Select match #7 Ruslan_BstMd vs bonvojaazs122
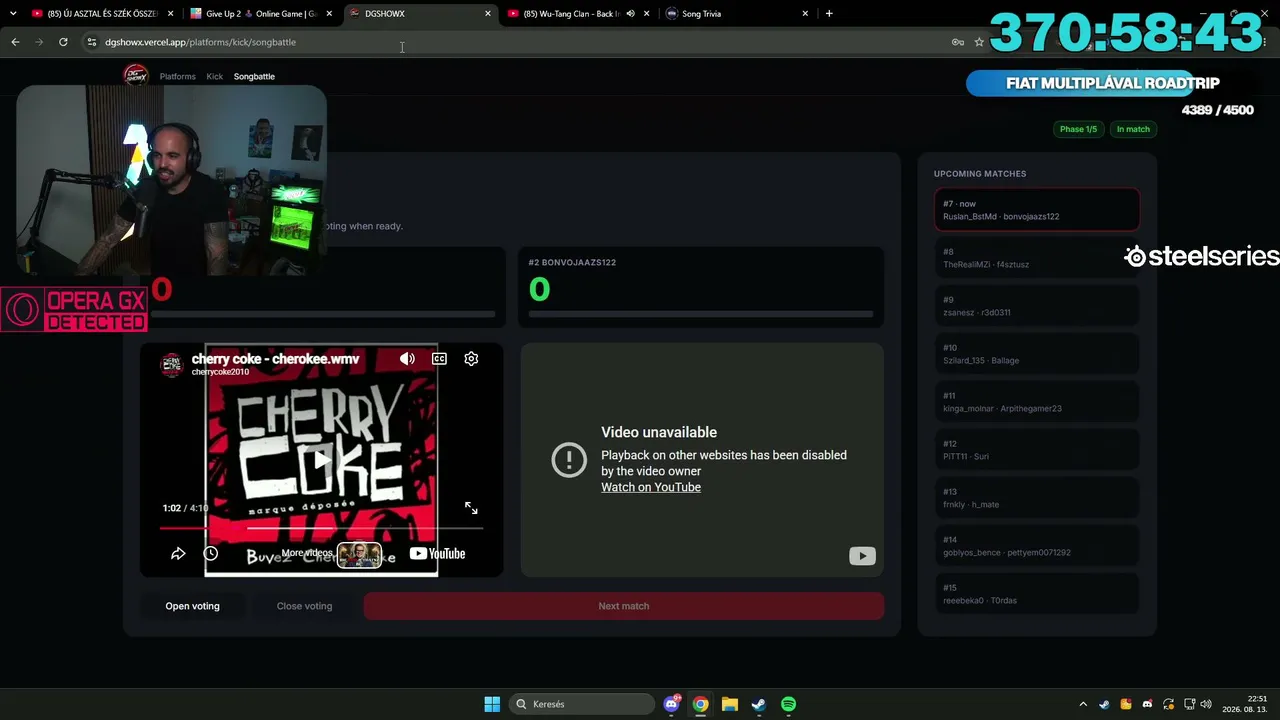Image resolution: width=1280 pixels, height=720 pixels. [x=1037, y=210]
